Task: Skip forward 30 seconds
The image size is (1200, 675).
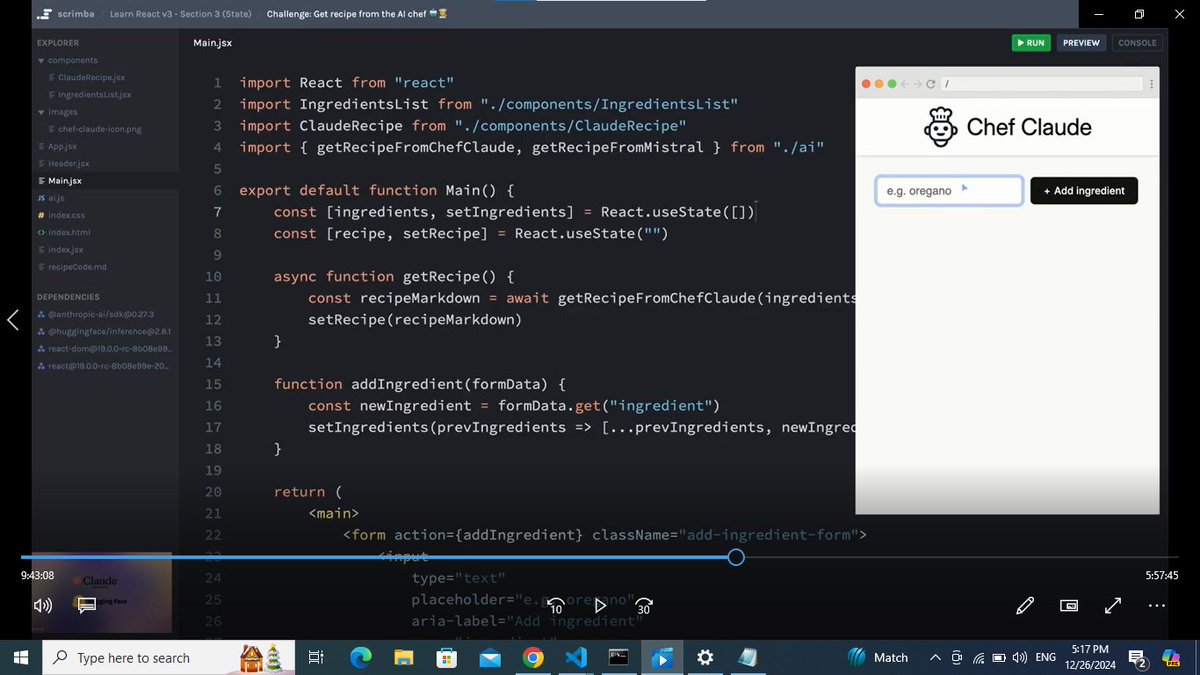Action: point(643,604)
